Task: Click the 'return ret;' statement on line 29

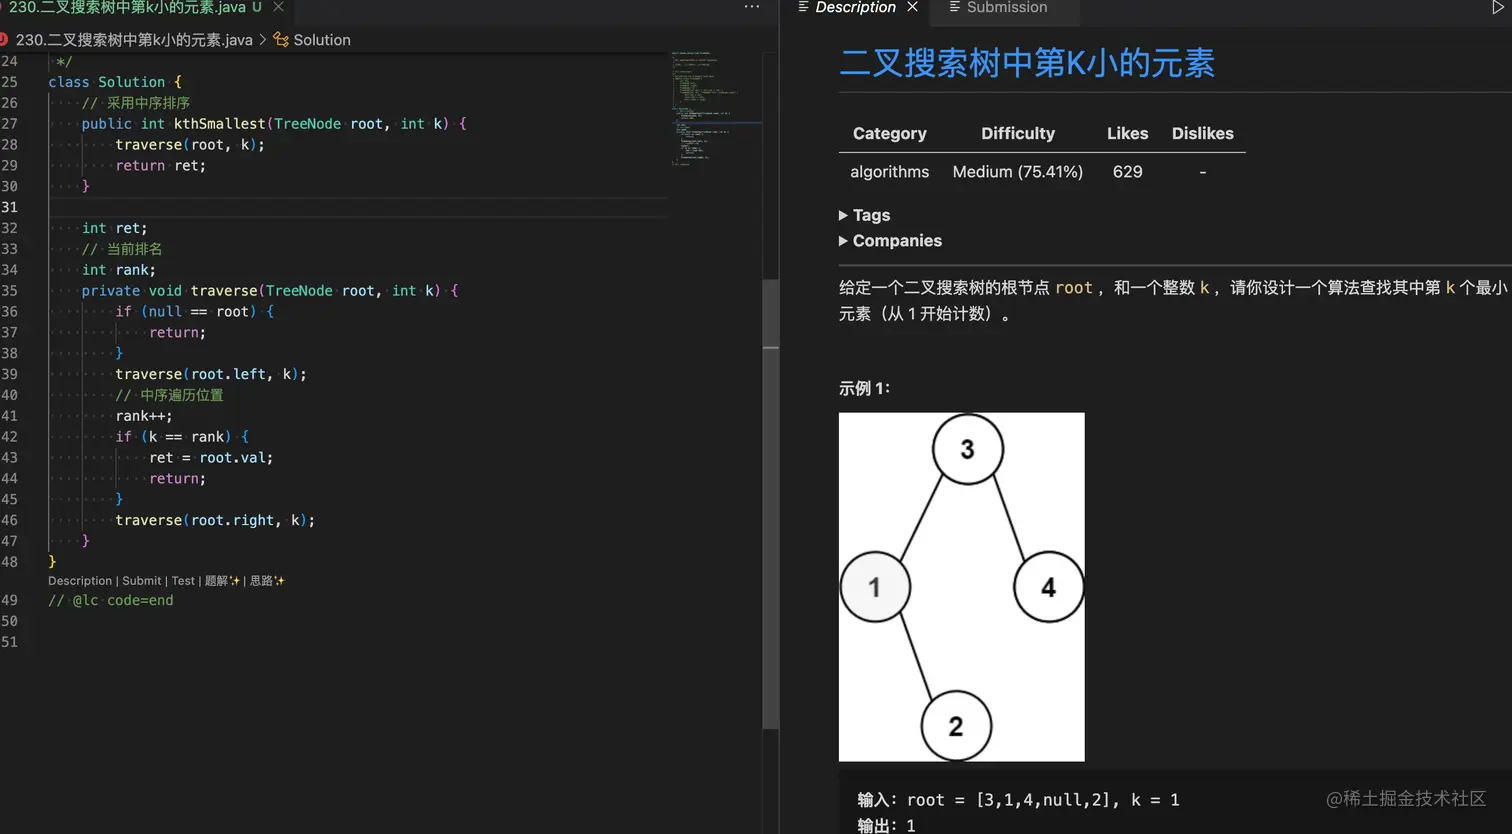Action: [160, 166]
